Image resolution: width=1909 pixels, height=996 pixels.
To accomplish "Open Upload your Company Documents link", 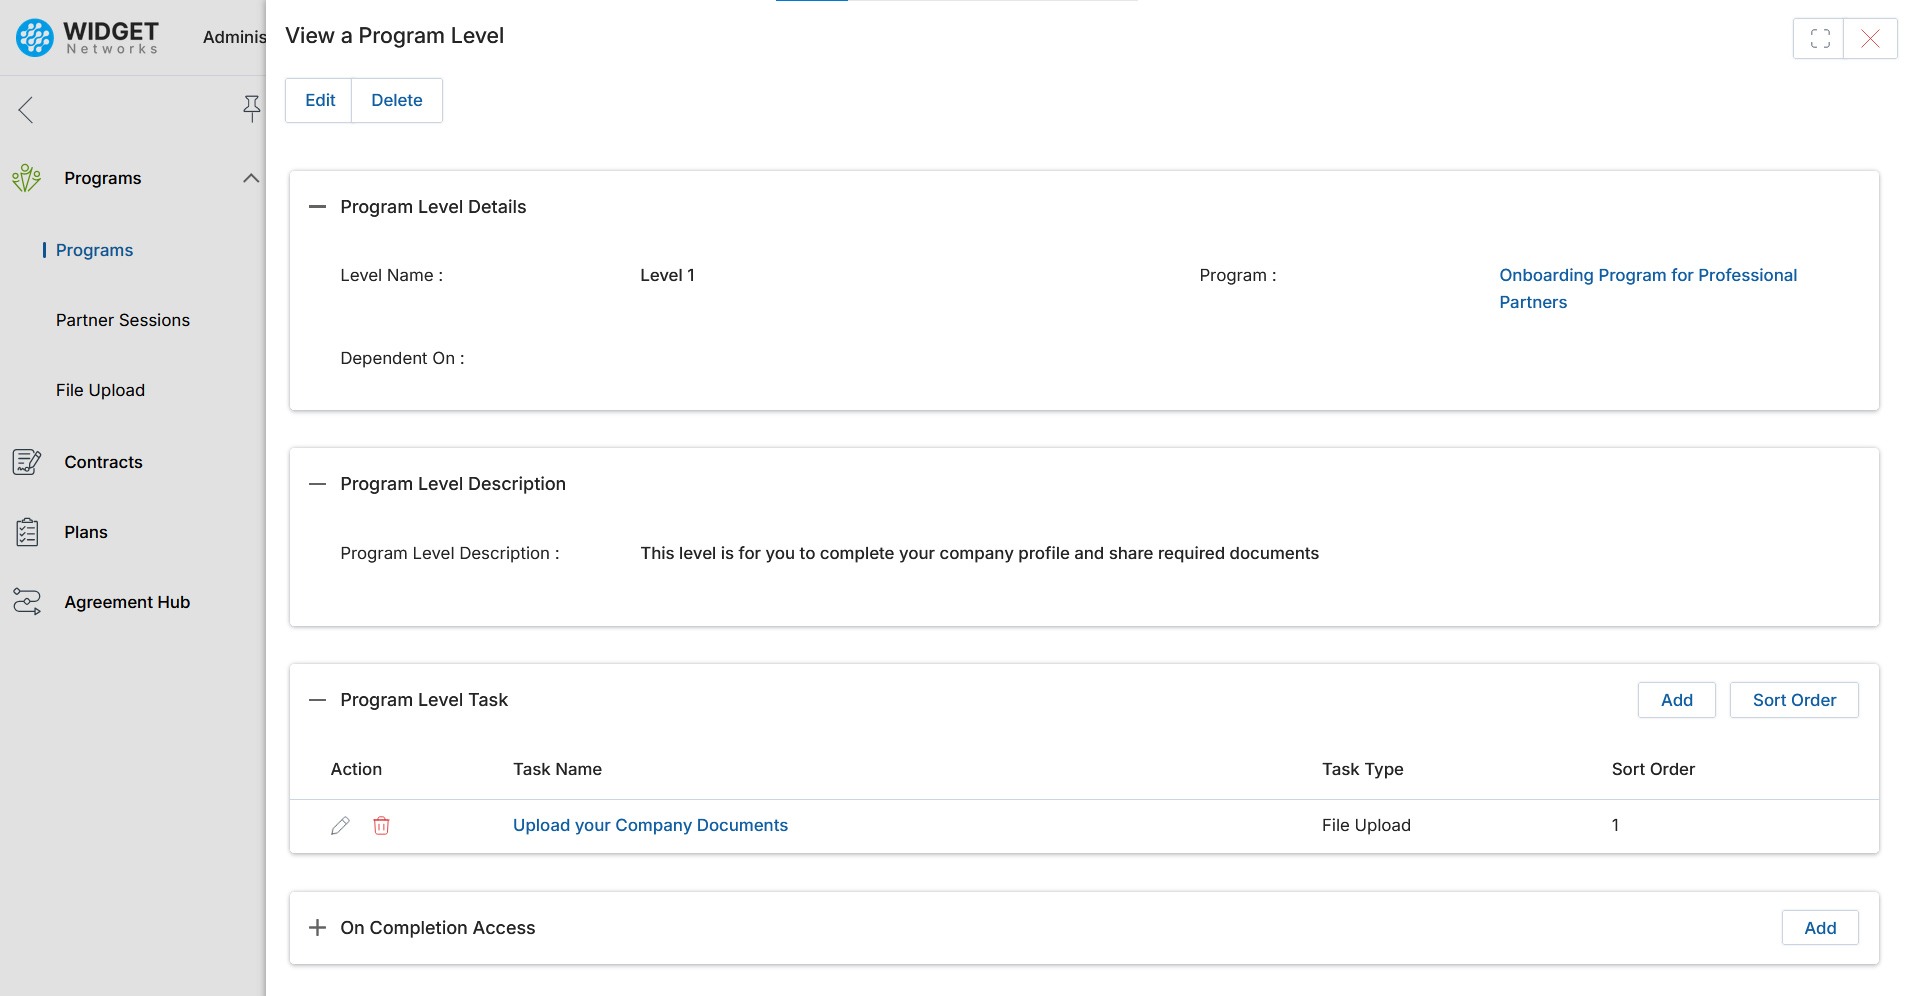I will pos(650,825).
